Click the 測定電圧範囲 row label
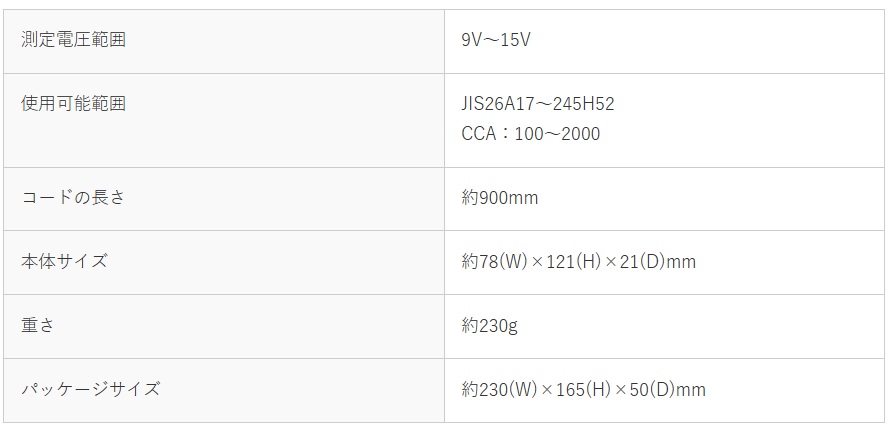The height and width of the screenshot is (428, 891). (74, 41)
